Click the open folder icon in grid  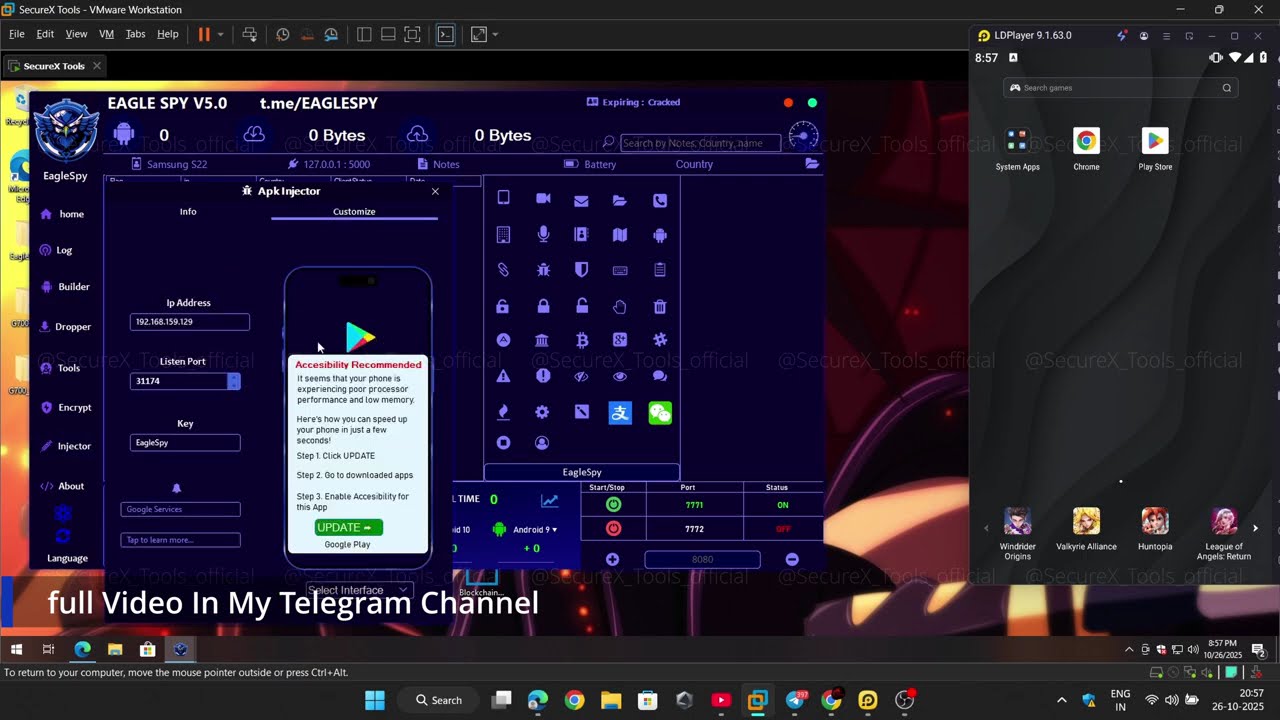coord(620,200)
